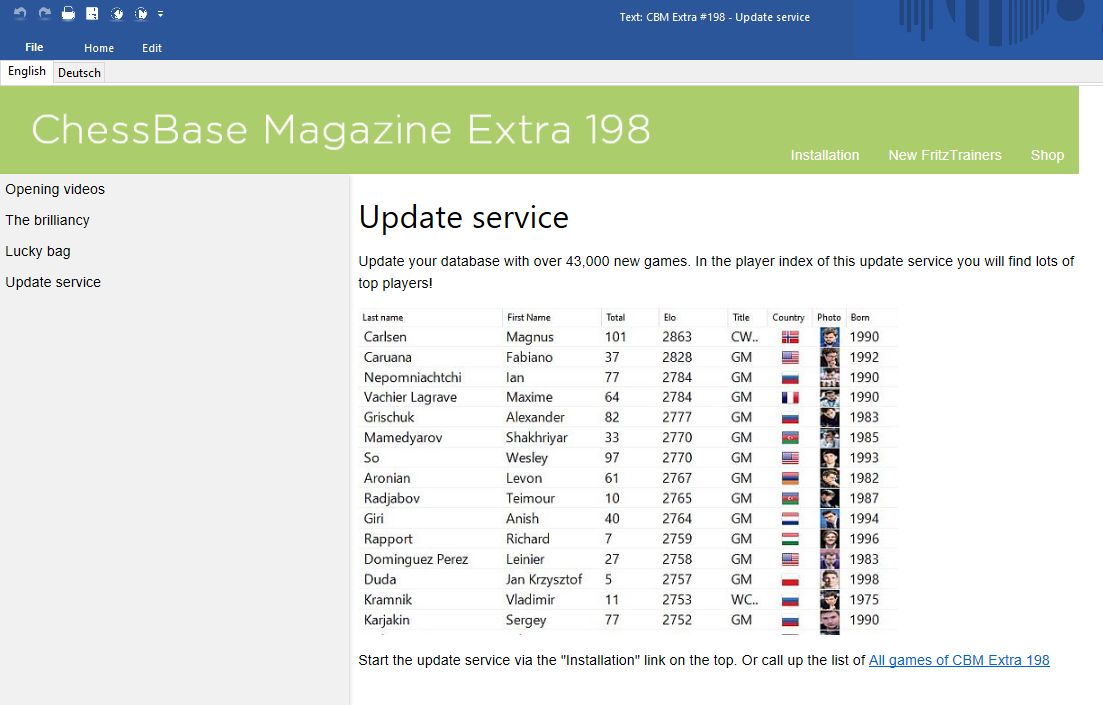Click Caruana's player photo
Viewport: 1103px width, 705px height.
829,357
